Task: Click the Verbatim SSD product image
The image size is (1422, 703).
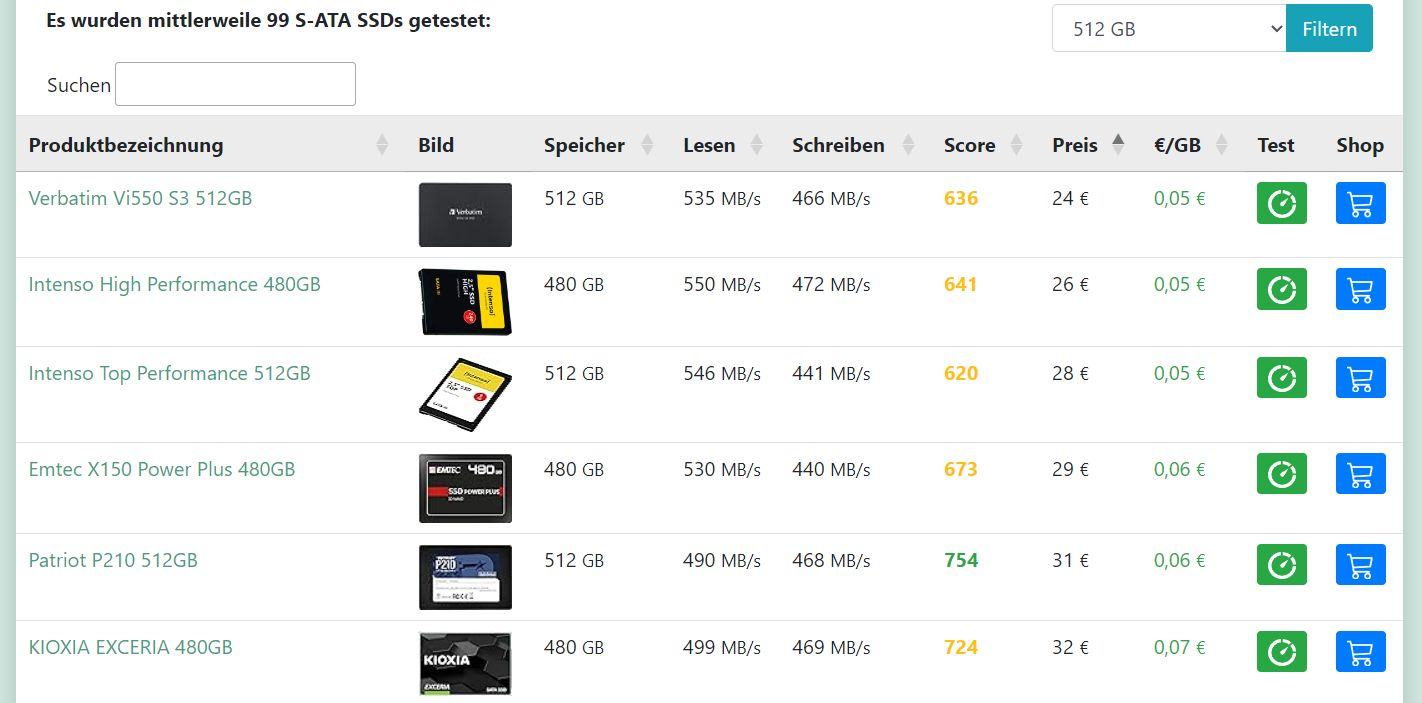Action: 465,214
